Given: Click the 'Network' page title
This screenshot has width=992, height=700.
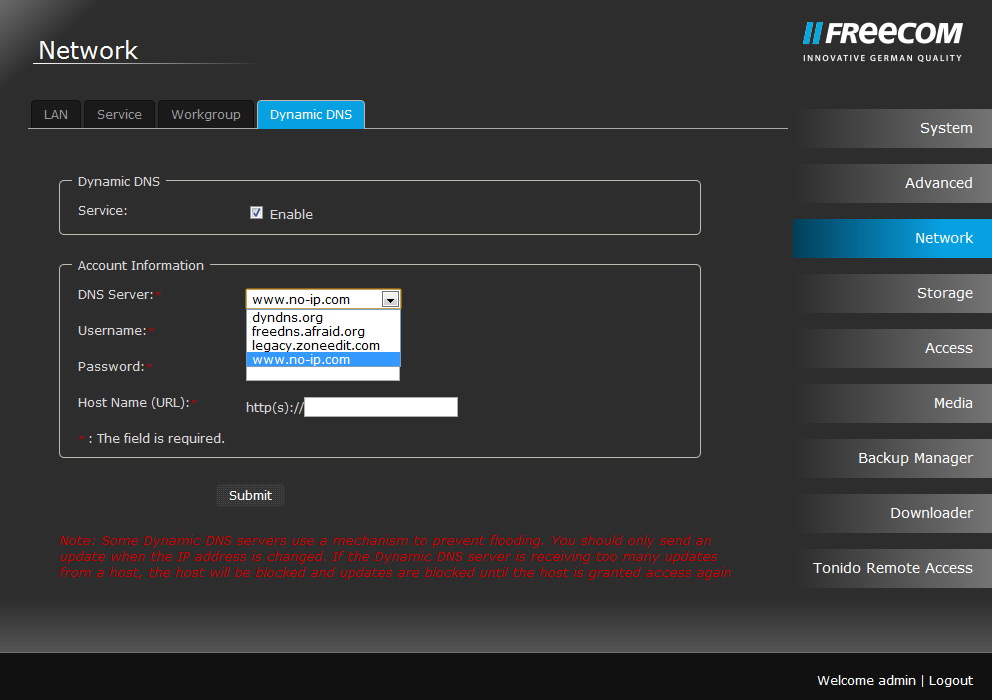Looking at the screenshot, I should point(88,51).
